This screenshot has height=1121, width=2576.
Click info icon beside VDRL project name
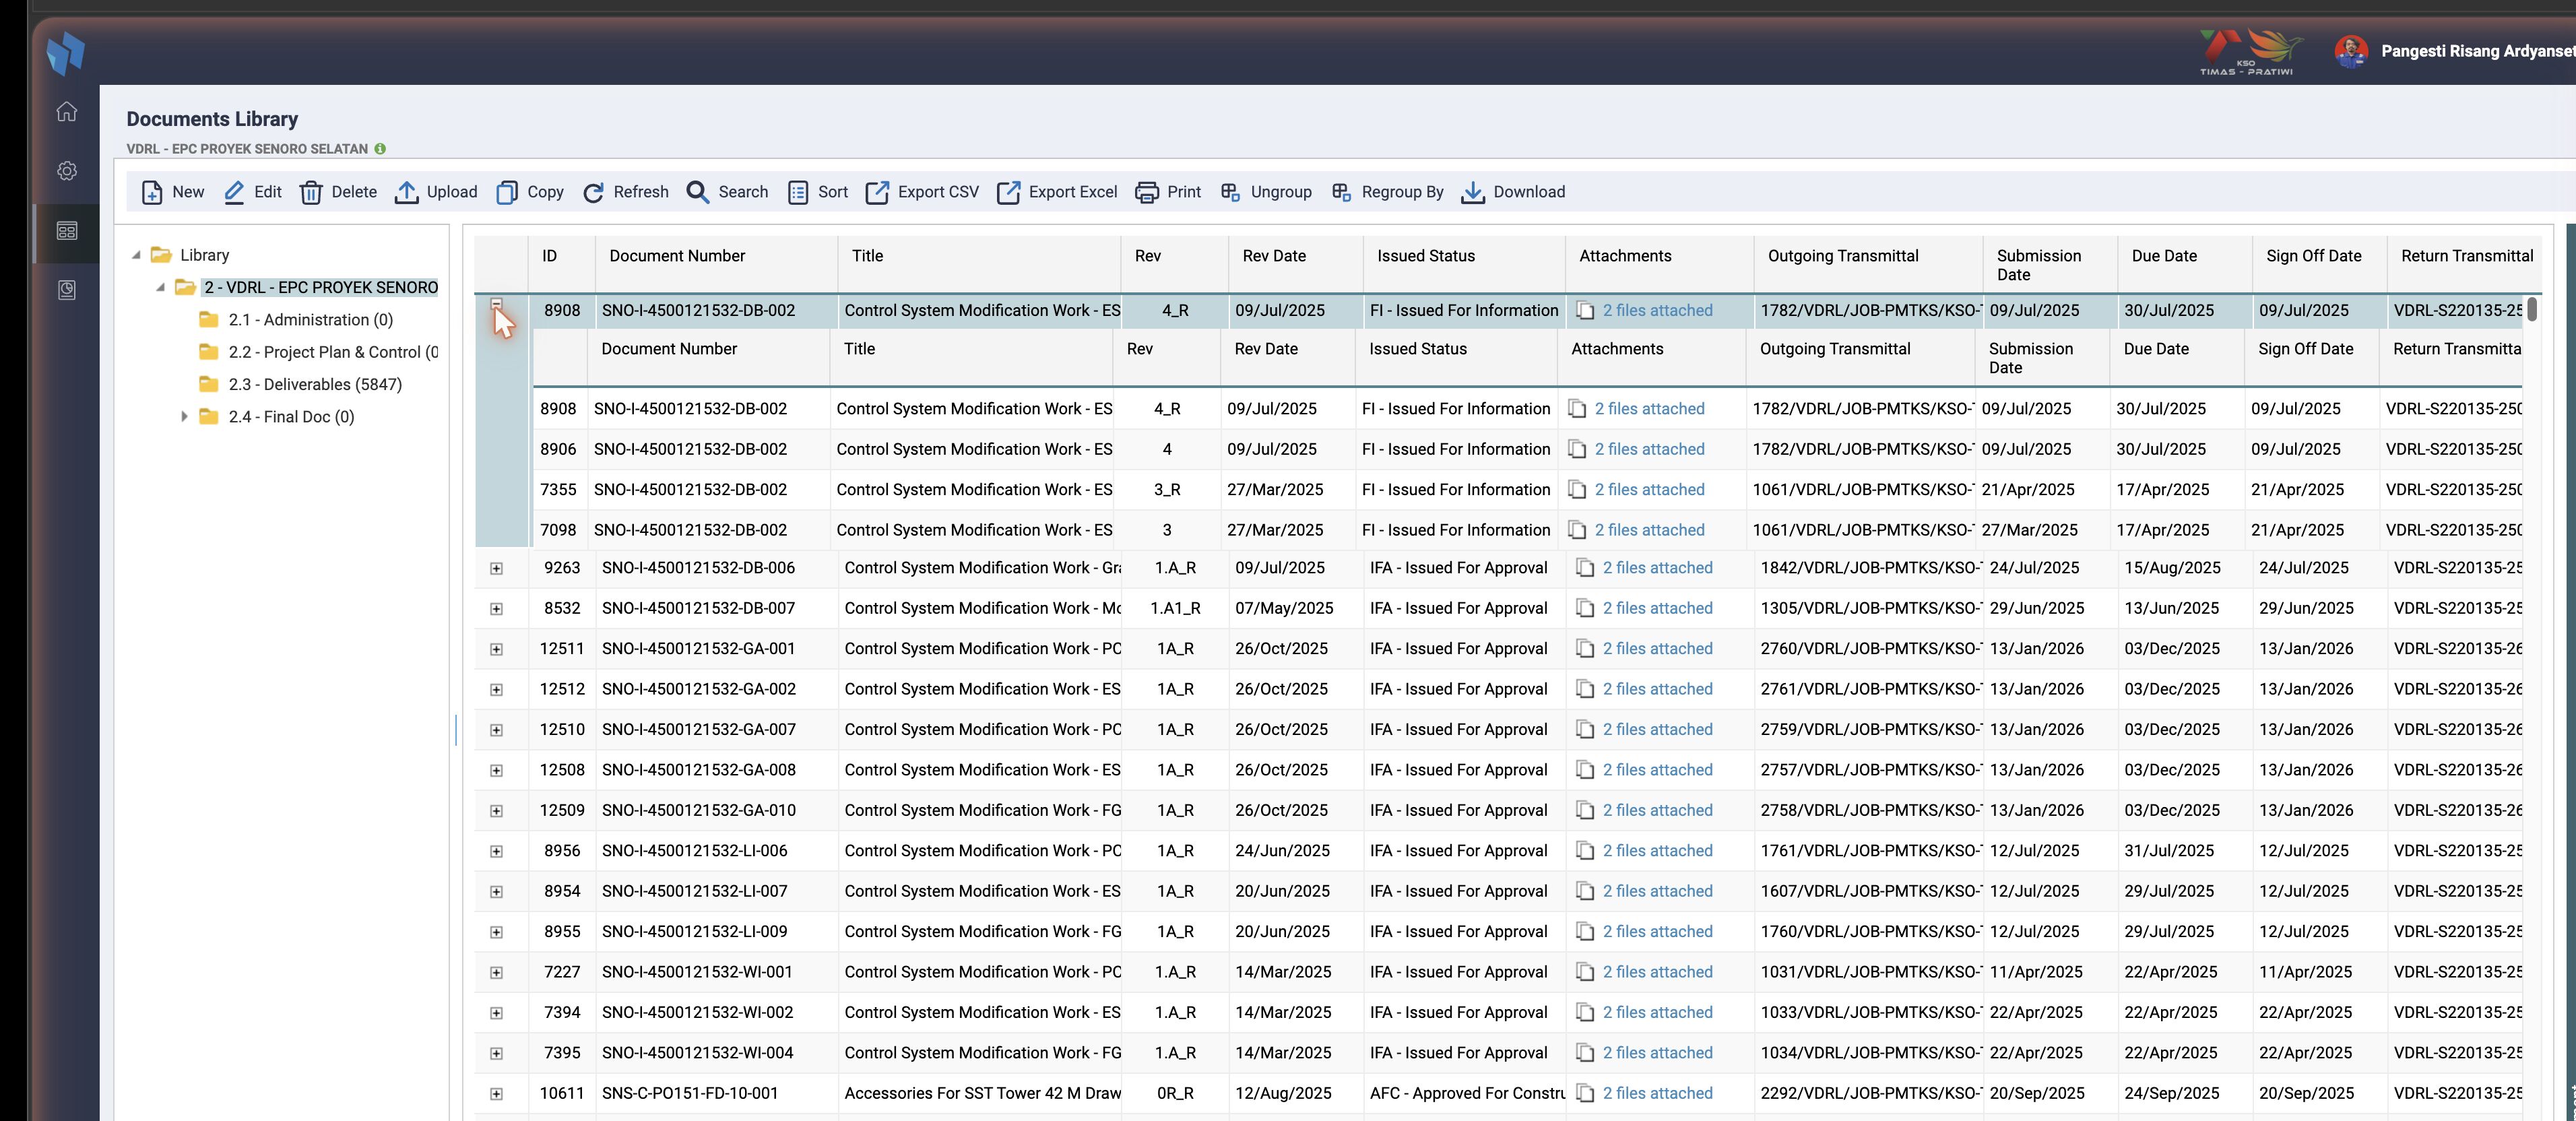pyautogui.click(x=380, y=149)
